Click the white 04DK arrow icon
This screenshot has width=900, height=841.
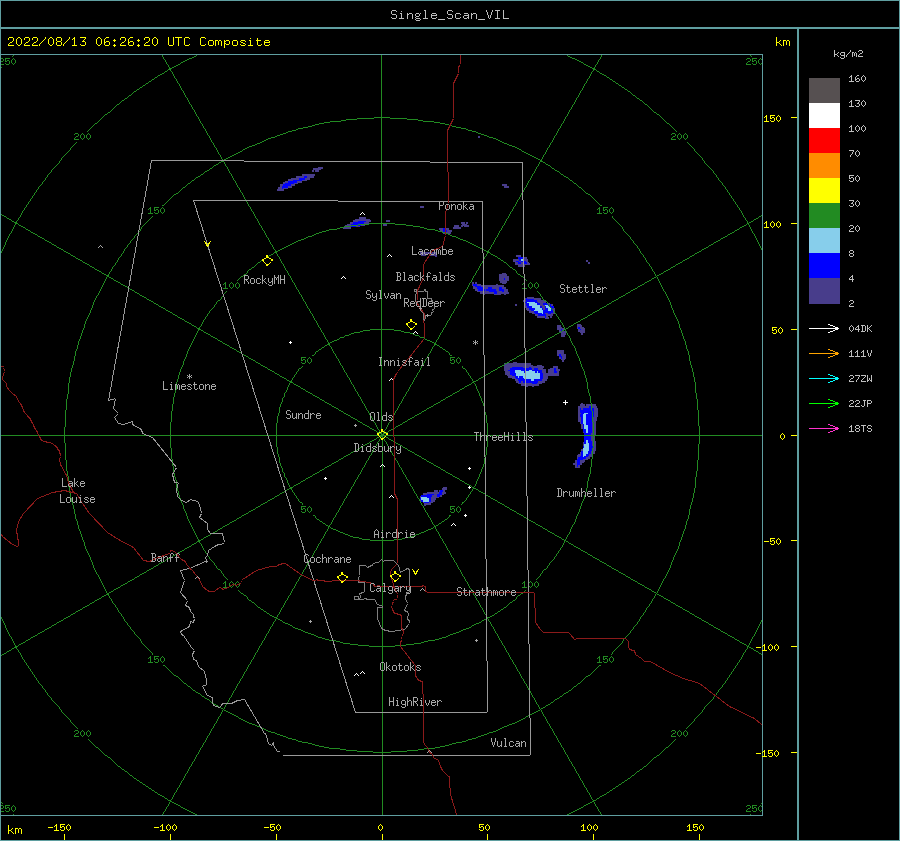point(824,328)
